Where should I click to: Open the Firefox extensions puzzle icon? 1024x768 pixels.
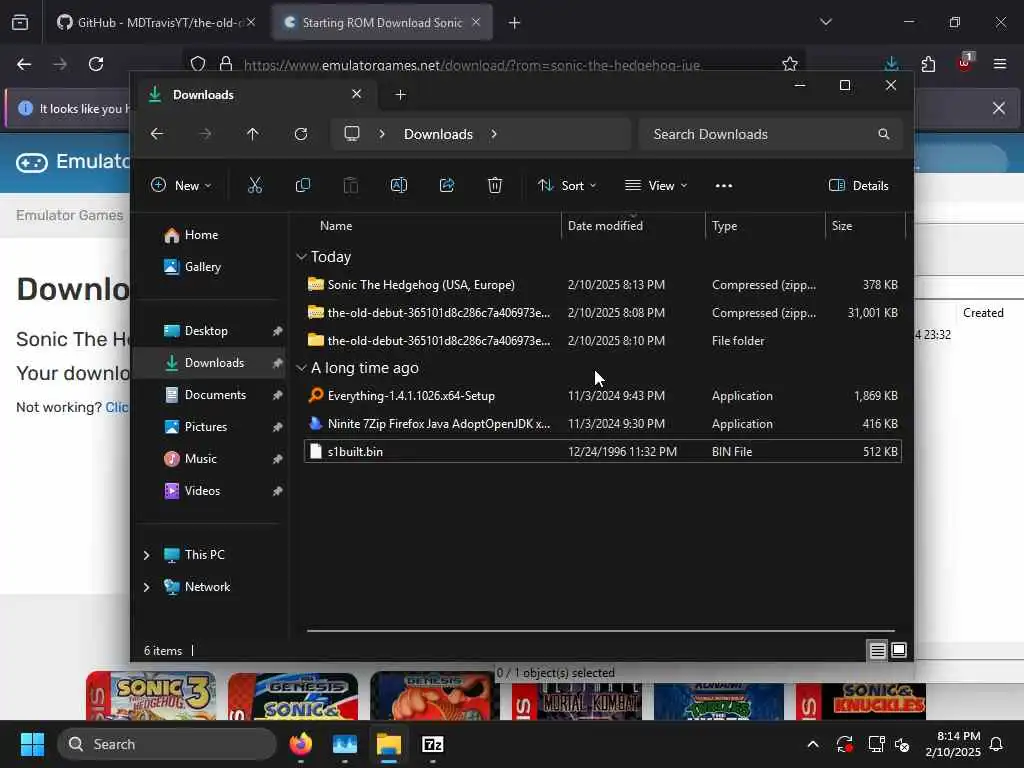tap(928, 64)
